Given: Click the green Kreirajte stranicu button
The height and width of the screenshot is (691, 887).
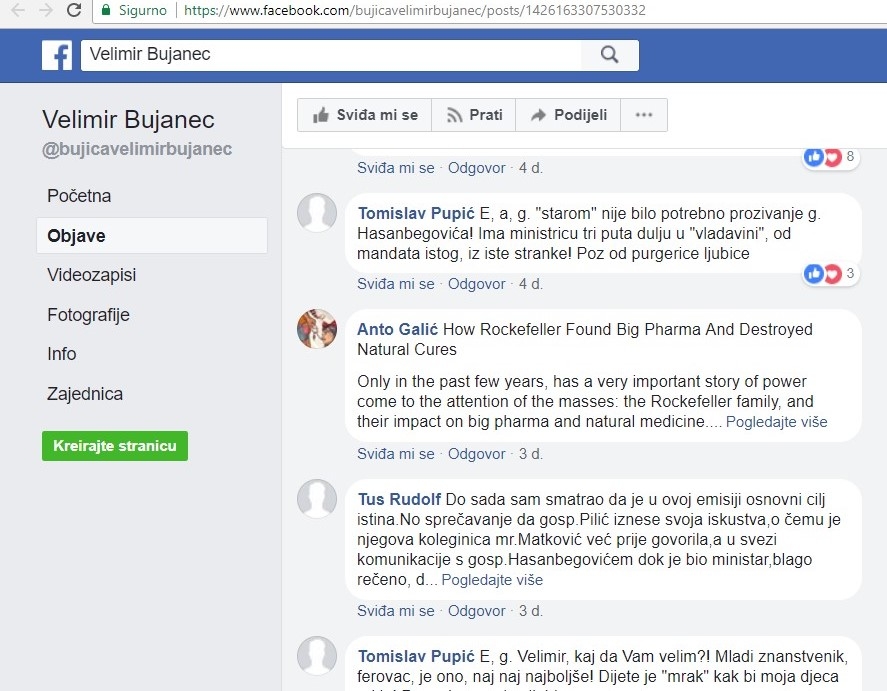Looking at the screenshot, I should coord(115,446).
